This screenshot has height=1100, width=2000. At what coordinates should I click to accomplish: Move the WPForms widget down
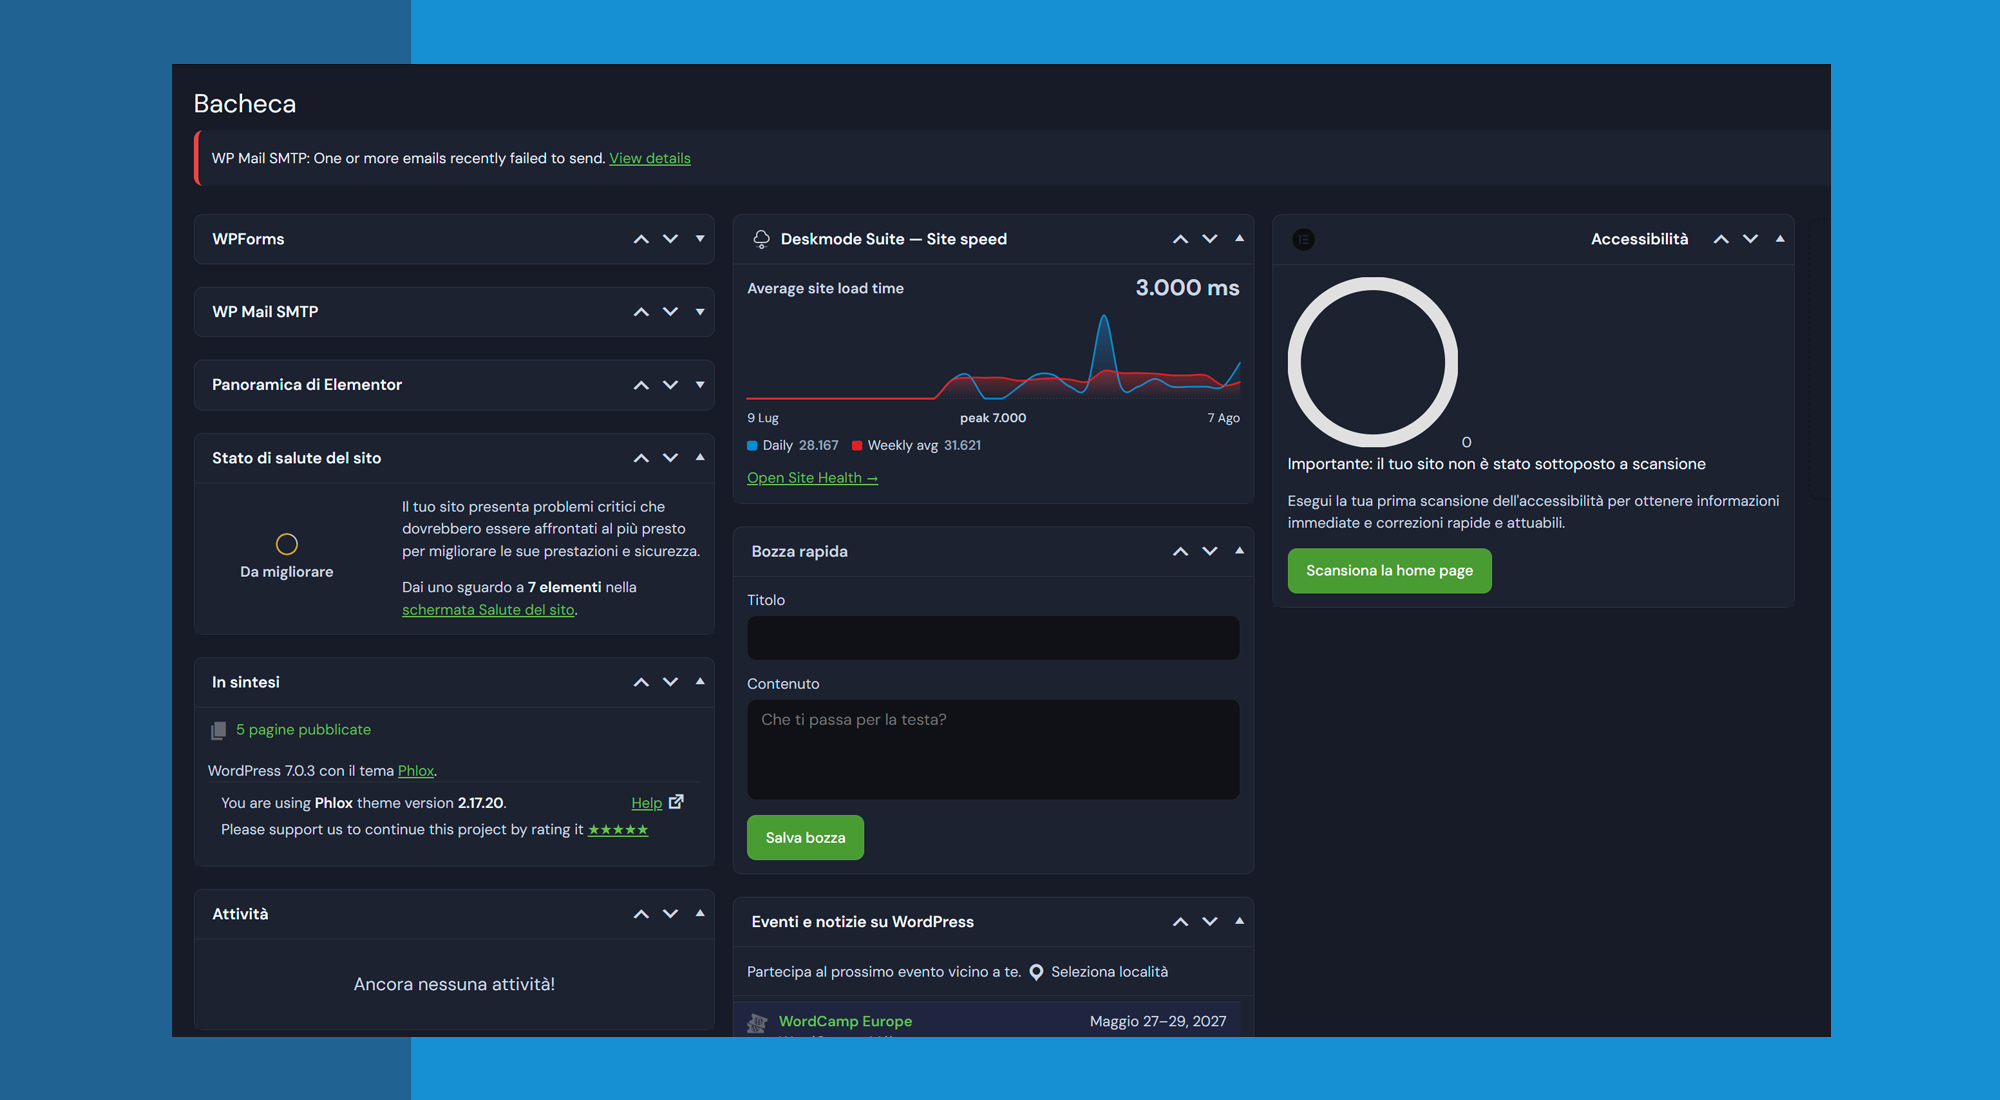click(x=671, y=239)
